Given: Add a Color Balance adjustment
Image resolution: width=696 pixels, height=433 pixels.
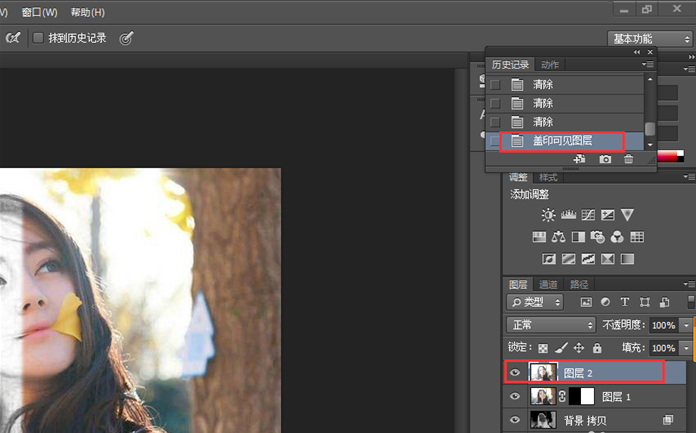Looking at the screenshot, I should 558,237.
